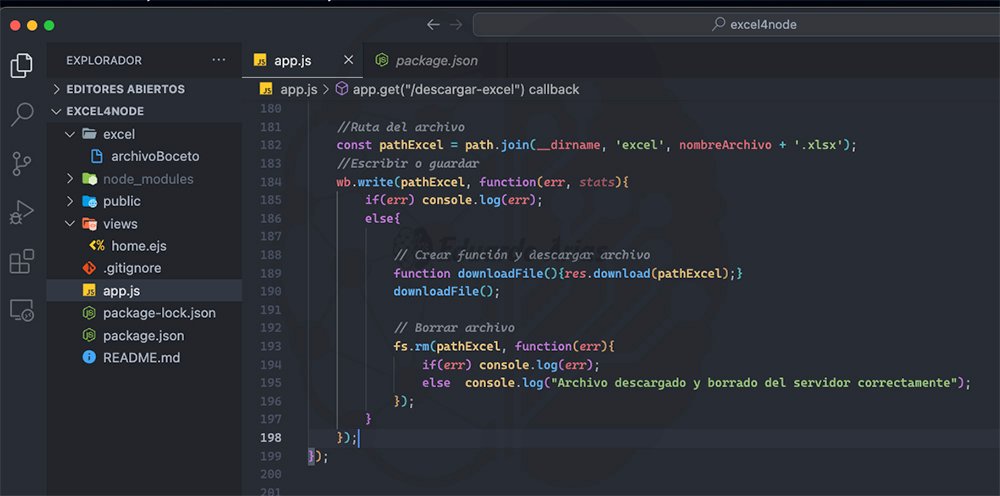The width and height of the screenshot is (1000, 496).
Task: Open the Source Control view
Action: point(22,164)
